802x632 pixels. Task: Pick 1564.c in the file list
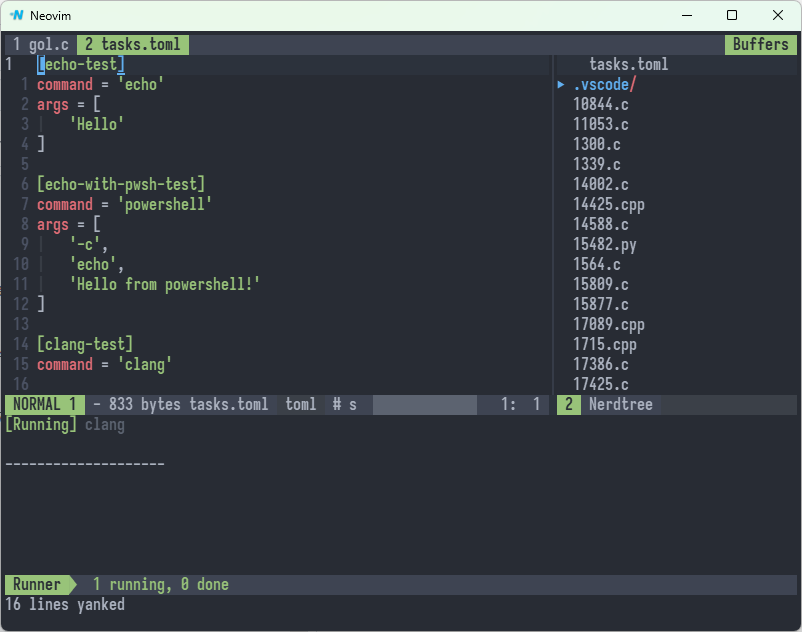click(x=596, y=264)
